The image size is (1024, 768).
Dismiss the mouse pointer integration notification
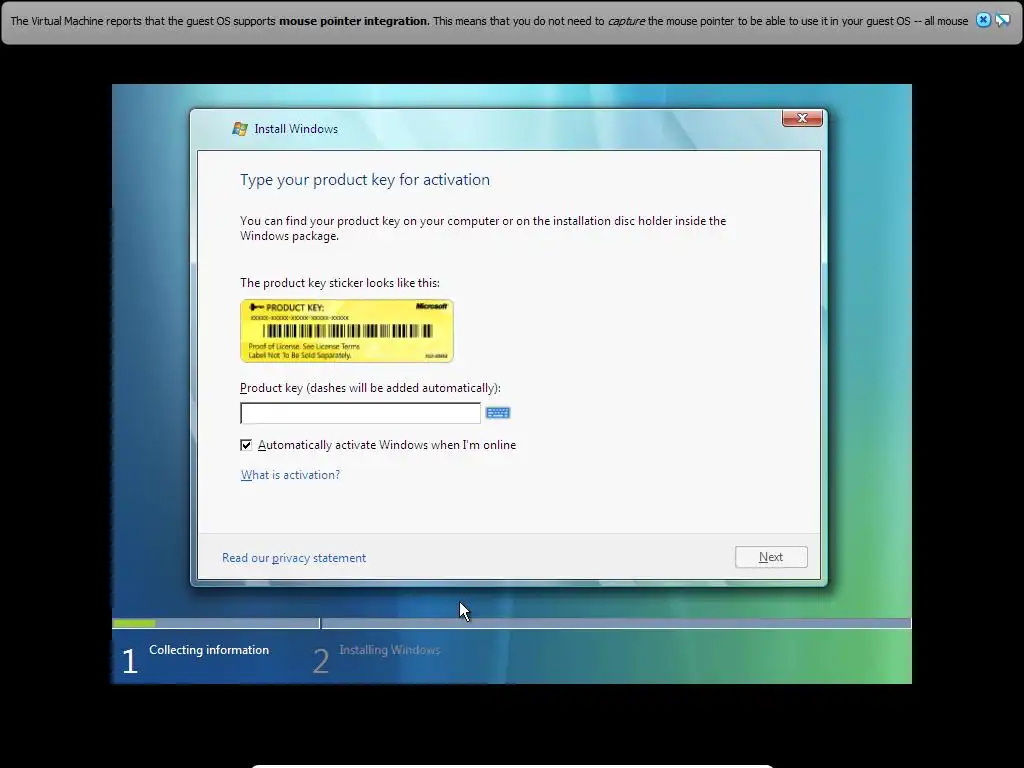pyautogui.click(x=983, y=20)
